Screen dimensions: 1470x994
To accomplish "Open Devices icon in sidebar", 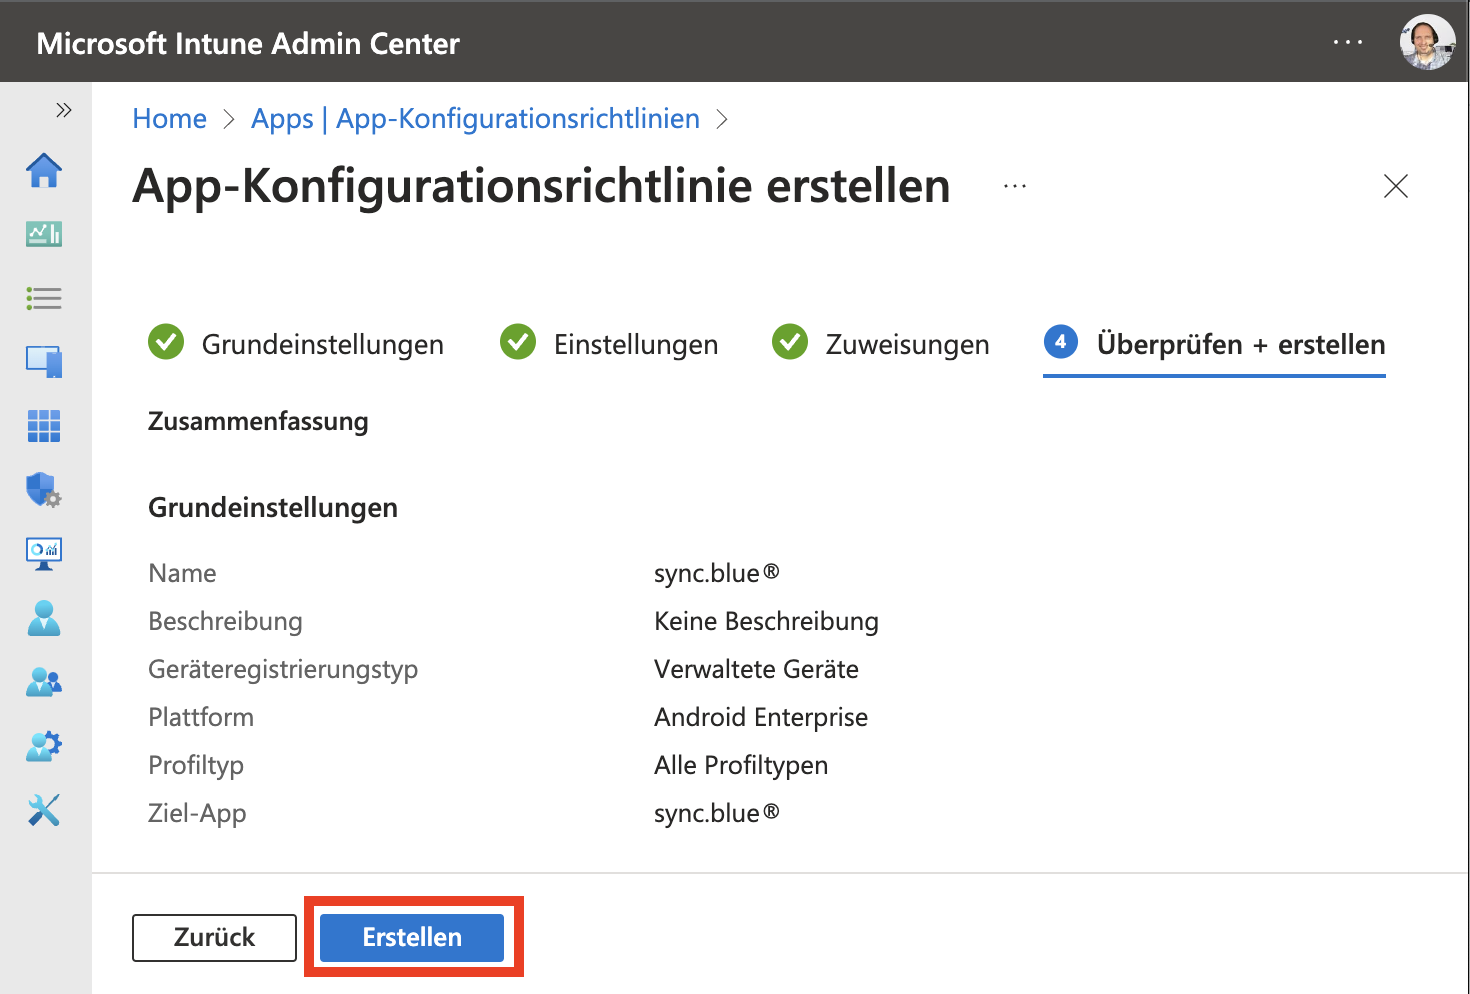I will coord(44,361).
